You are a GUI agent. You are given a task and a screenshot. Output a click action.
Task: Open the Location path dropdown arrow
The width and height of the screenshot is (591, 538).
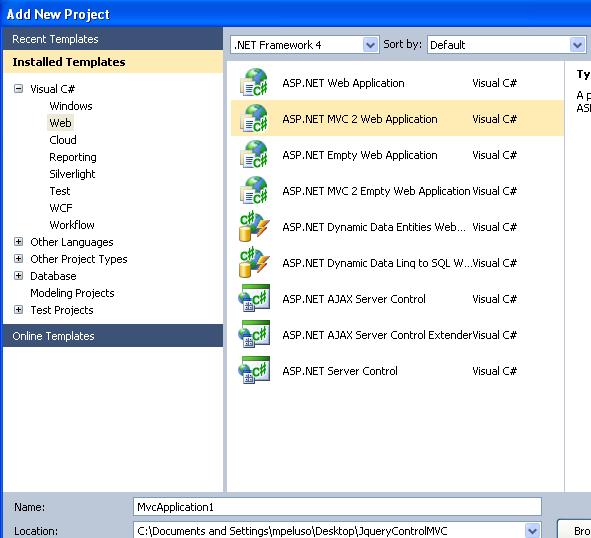(x=532, y=531)
